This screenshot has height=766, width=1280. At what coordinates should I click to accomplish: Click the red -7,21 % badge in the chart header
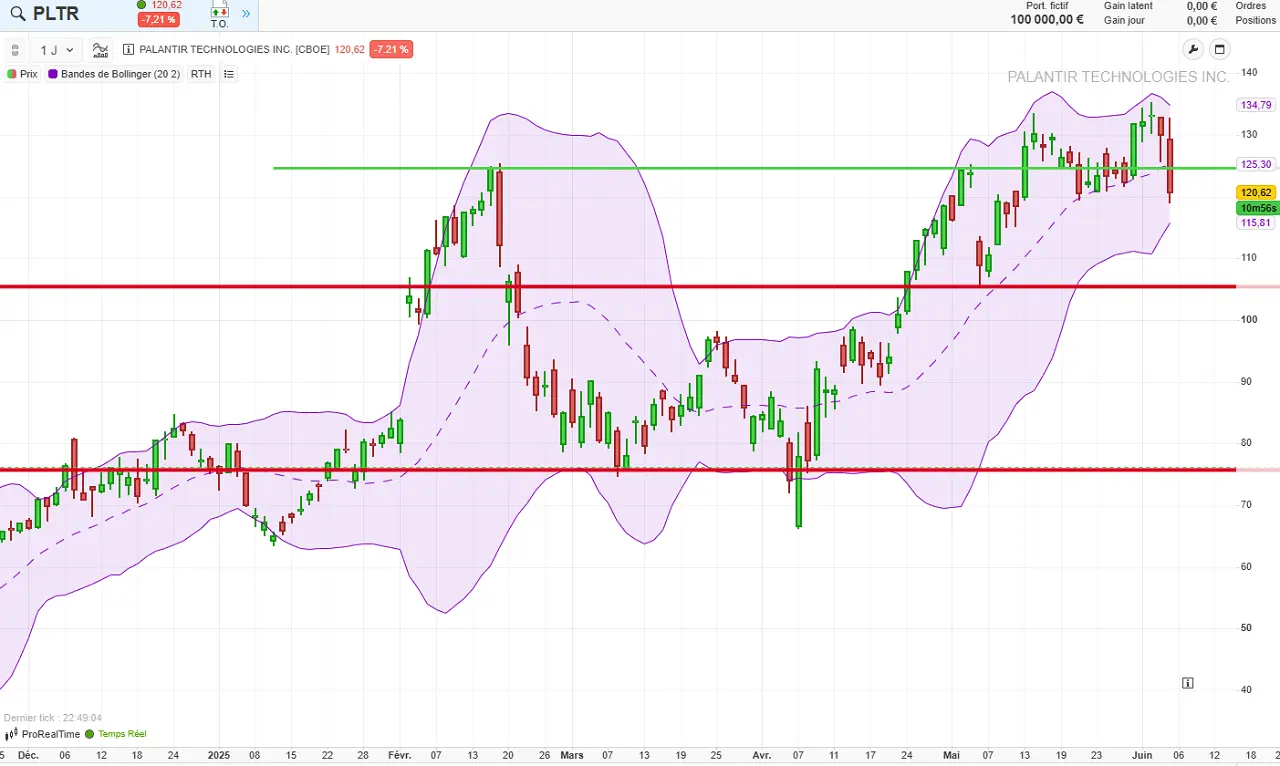coord(390,50)
